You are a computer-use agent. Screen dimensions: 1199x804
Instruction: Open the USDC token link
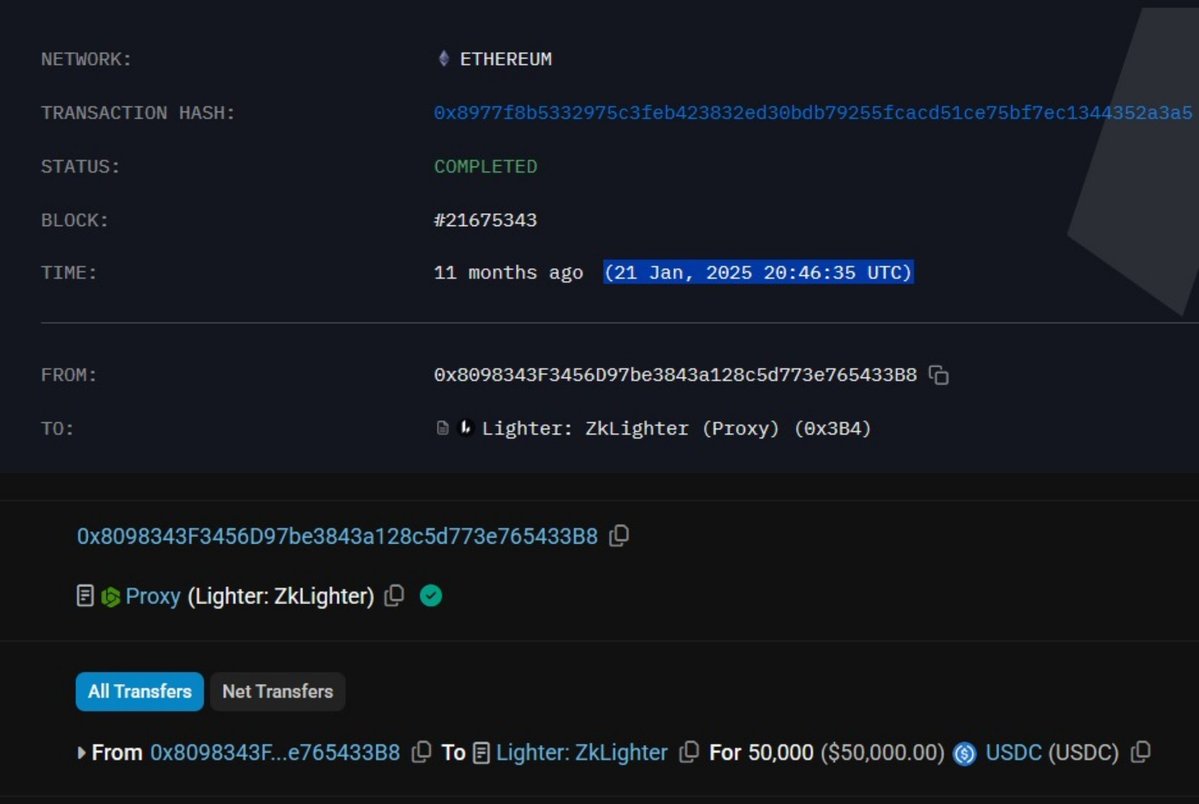pyautogui.click(x=1013, y=753)
